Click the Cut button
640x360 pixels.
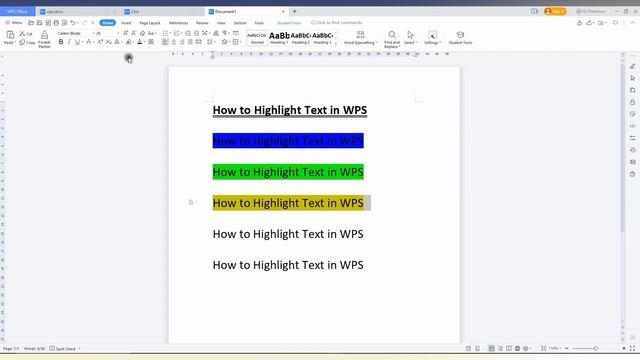pyautogui.click(x=26, y=34)
